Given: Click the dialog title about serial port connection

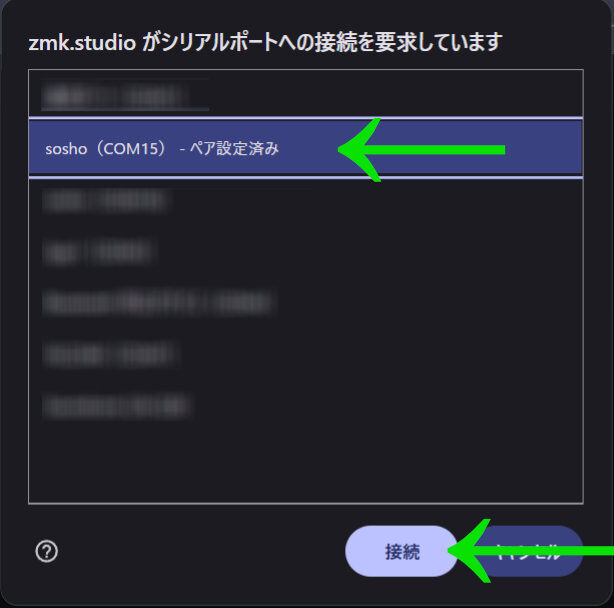Looking at the screenshot, I should point(265,42).
